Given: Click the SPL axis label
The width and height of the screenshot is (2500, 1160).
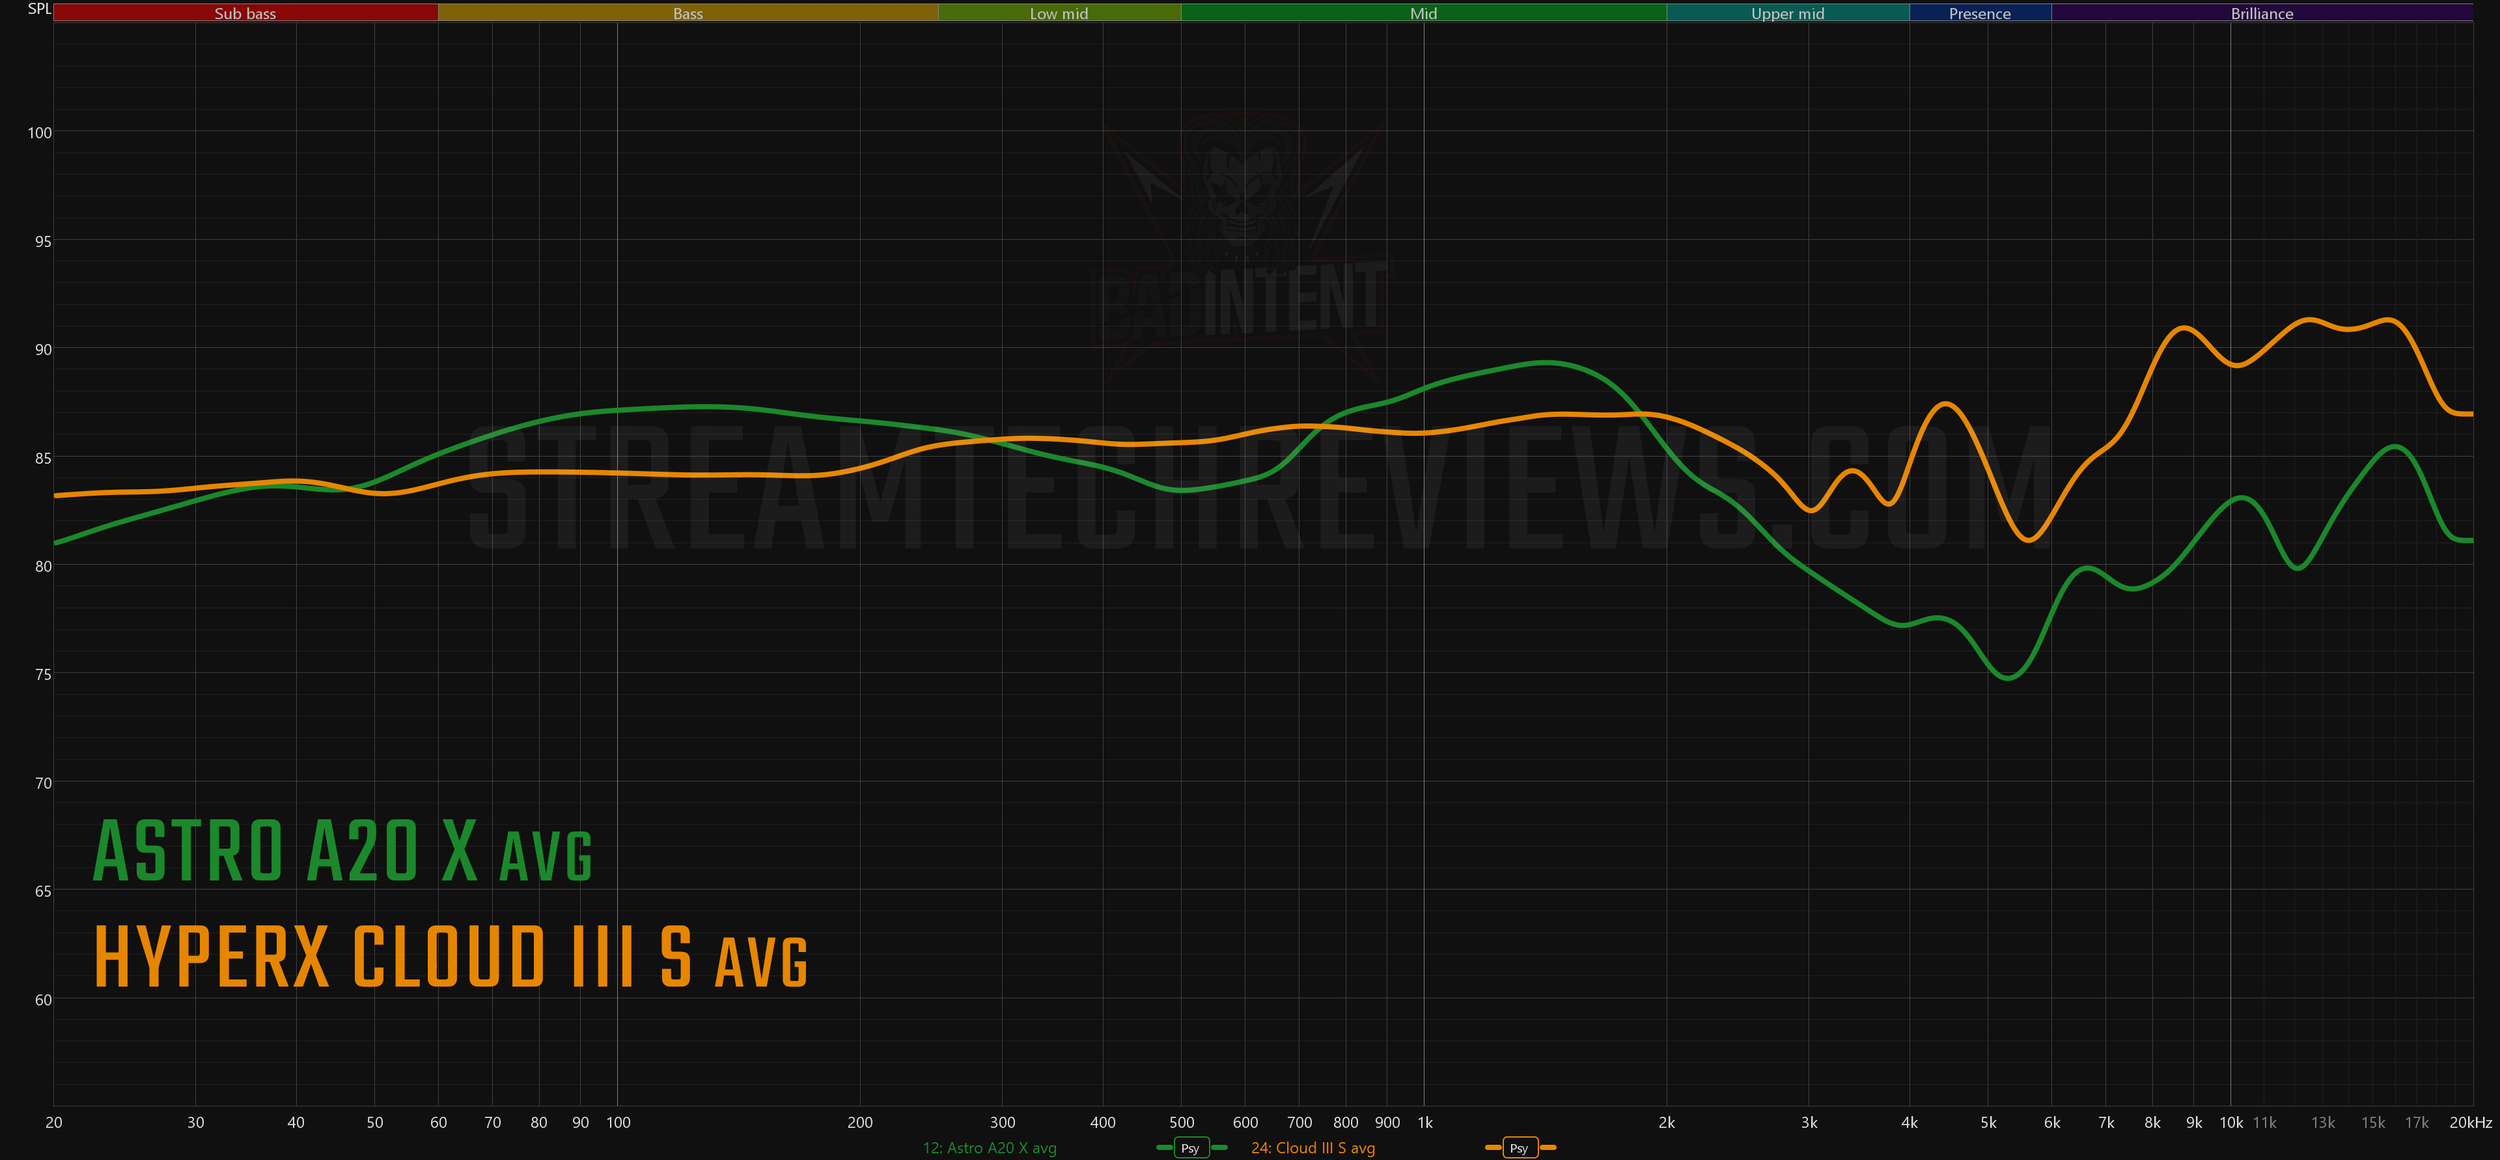Looking at the screenshot, I should click(38, 9).
